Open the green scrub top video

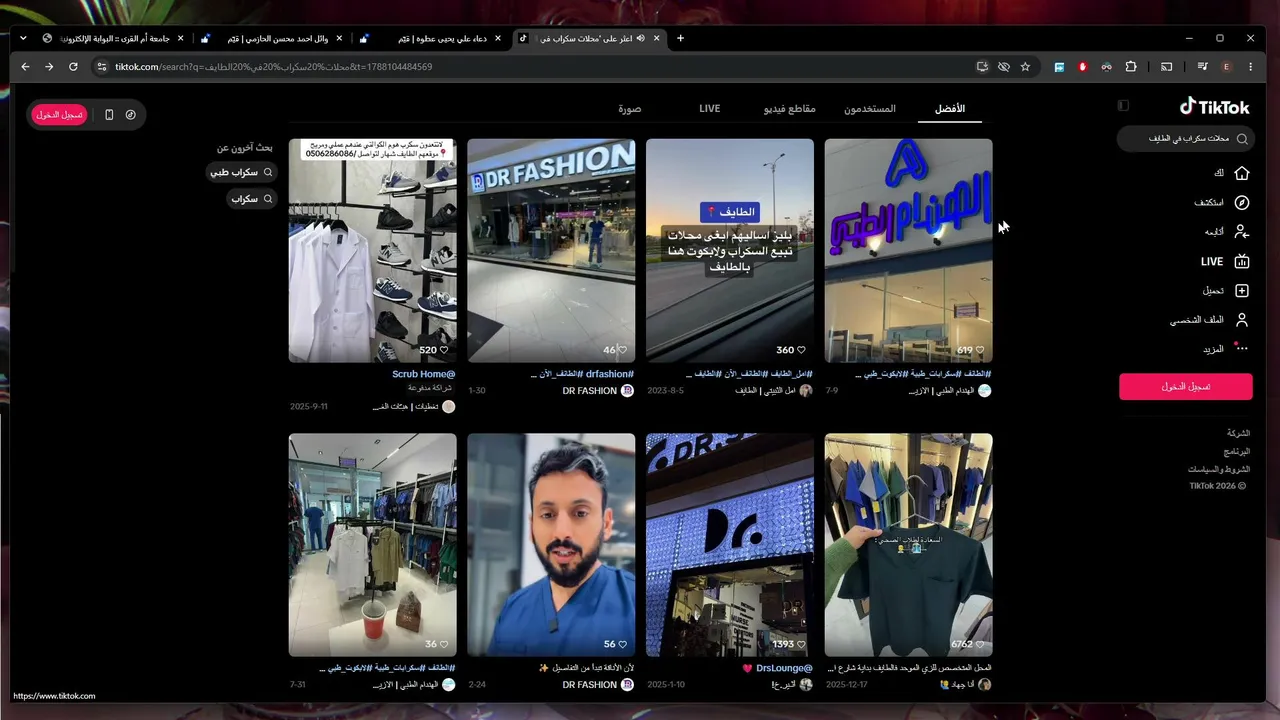(x=908, y=544)
